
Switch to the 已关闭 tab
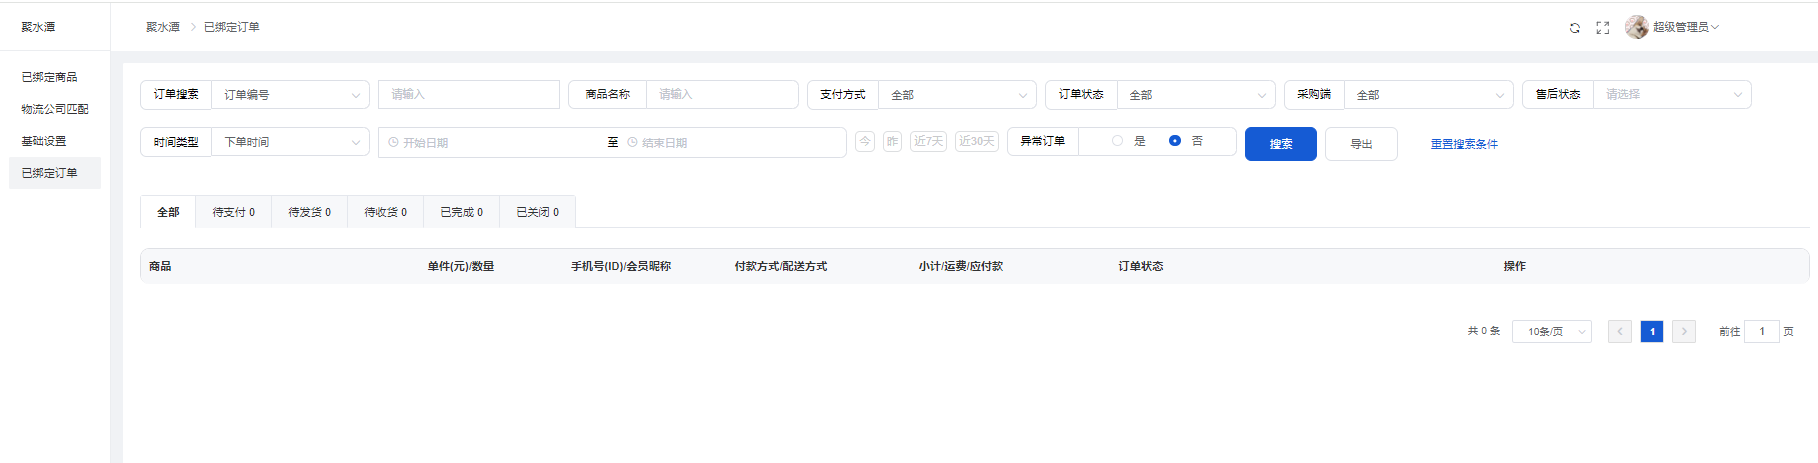tap(538, 212)
